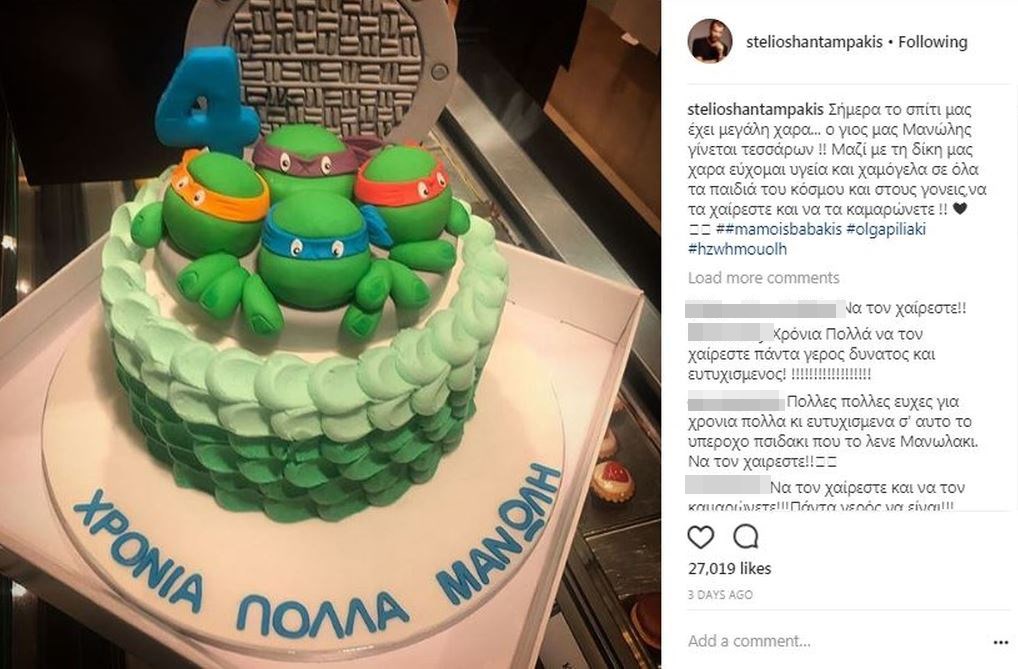Open first commenter's blurred username
The width and height of the screenshot is (1018, 669).
(764, 309)
